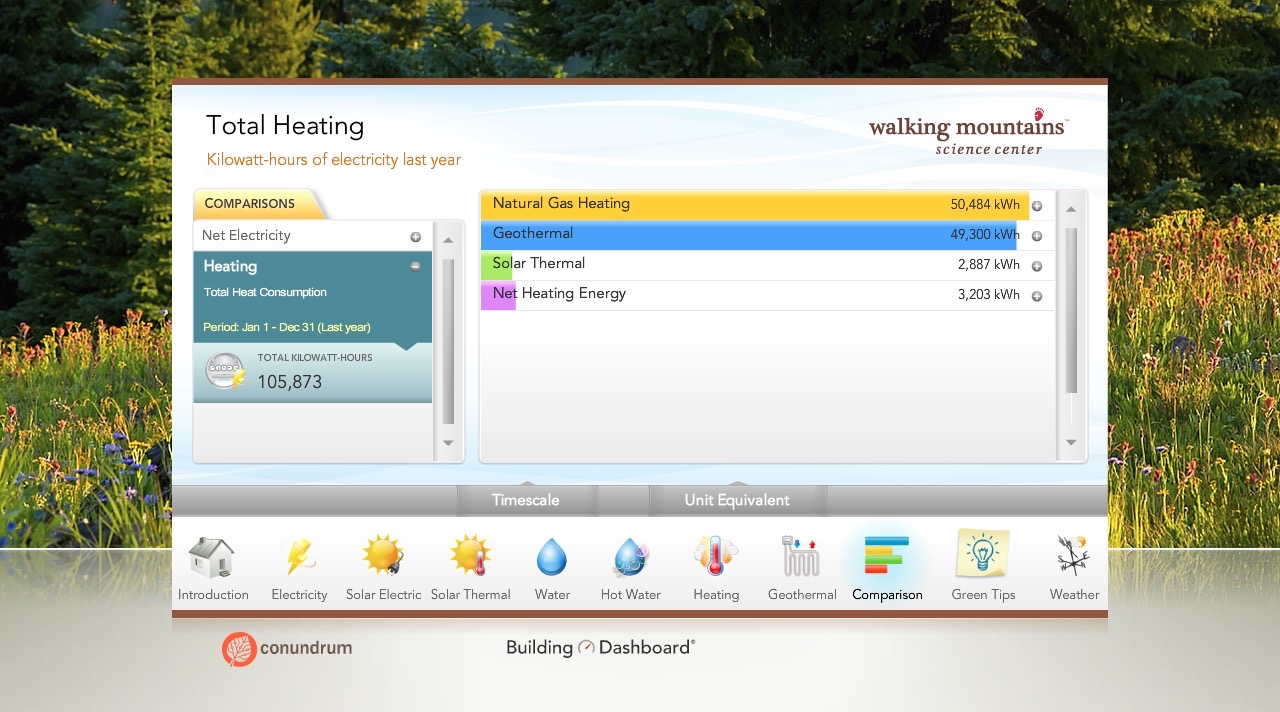Open the Solar Electric sun icon
1280x712 pixels.
pos(383,556)
